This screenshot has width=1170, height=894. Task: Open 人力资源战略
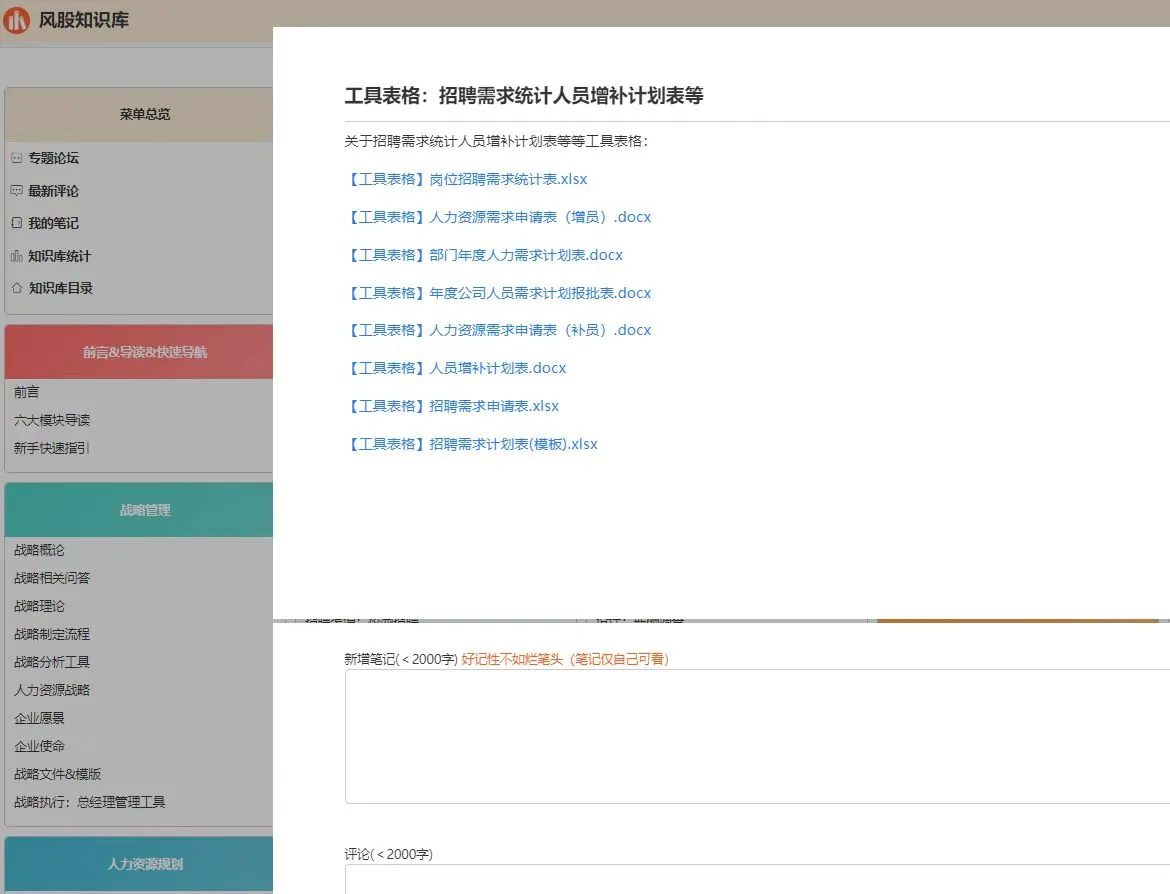(51, 690)
